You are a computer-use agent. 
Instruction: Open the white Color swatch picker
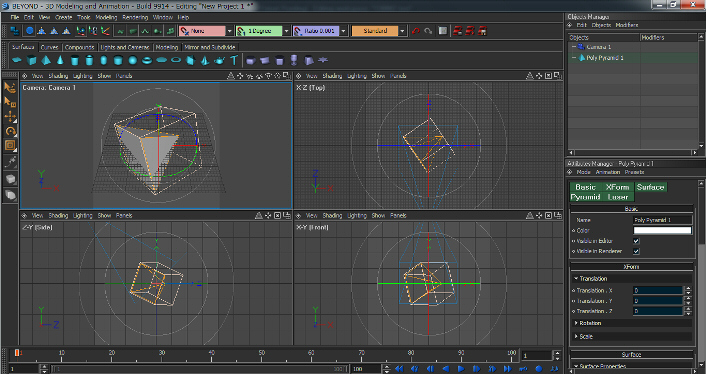(662, 230)
